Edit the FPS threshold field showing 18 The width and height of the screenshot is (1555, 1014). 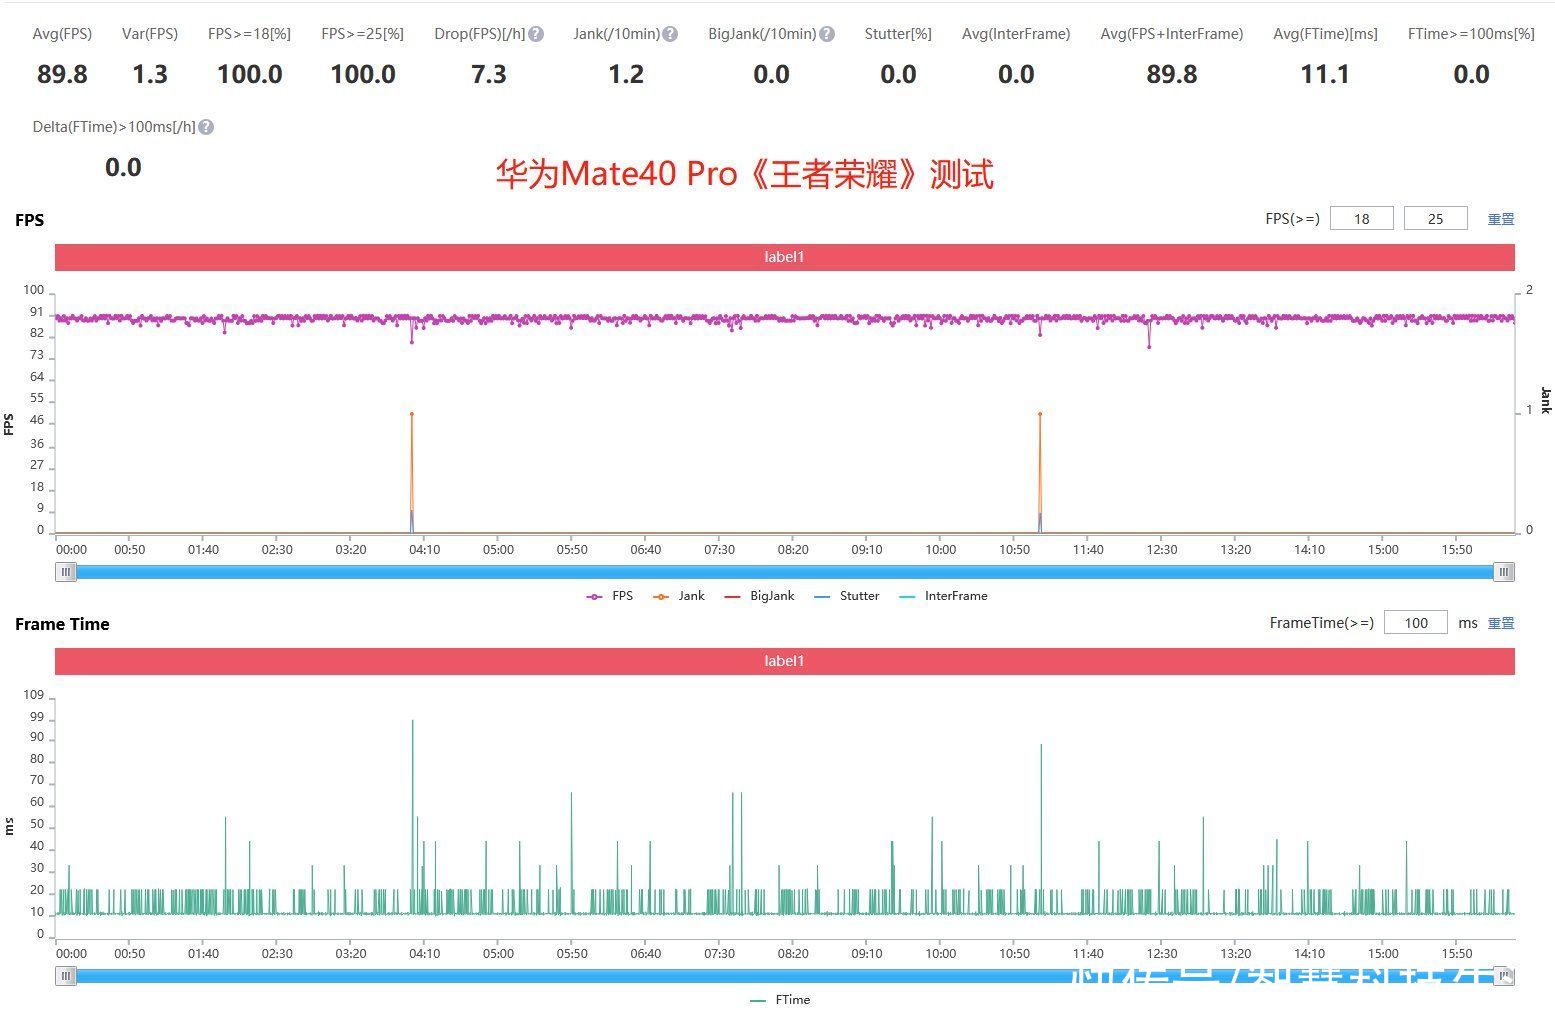[1361, 218]
